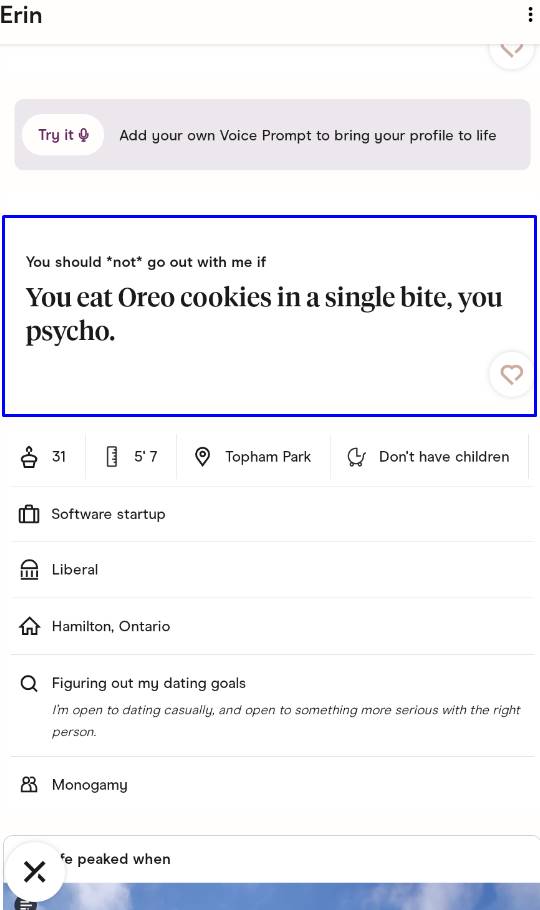Like the Oreo cookies prompt with heart

coord(512,374)
